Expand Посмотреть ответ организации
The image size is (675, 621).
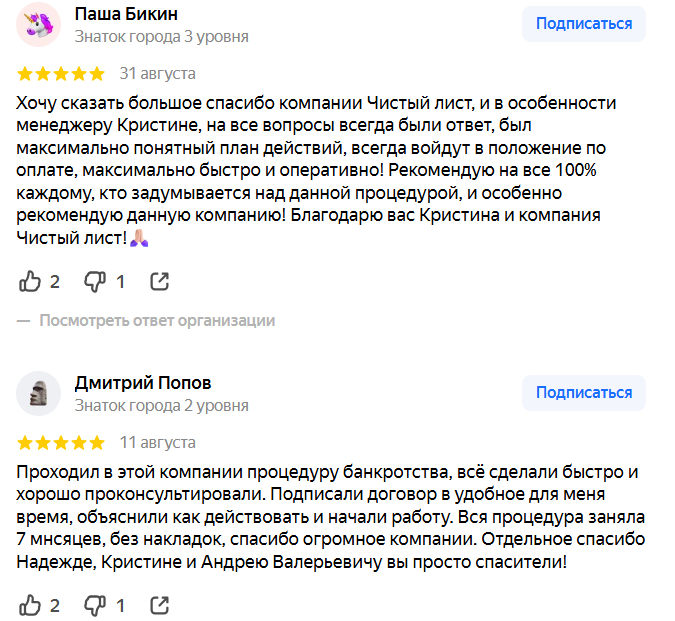click(x=157, y=321)
